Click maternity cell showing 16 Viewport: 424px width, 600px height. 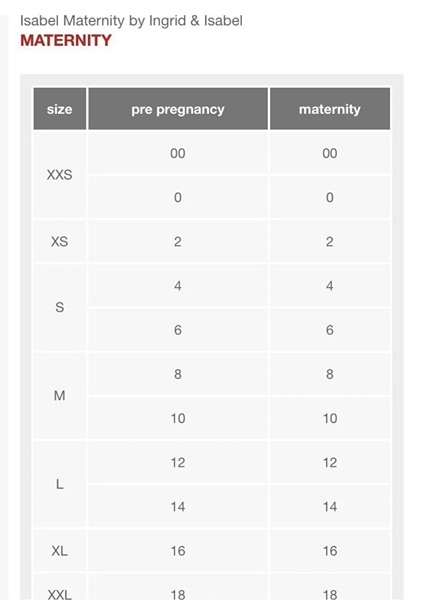pyautogui.click(x=330, y=551)
